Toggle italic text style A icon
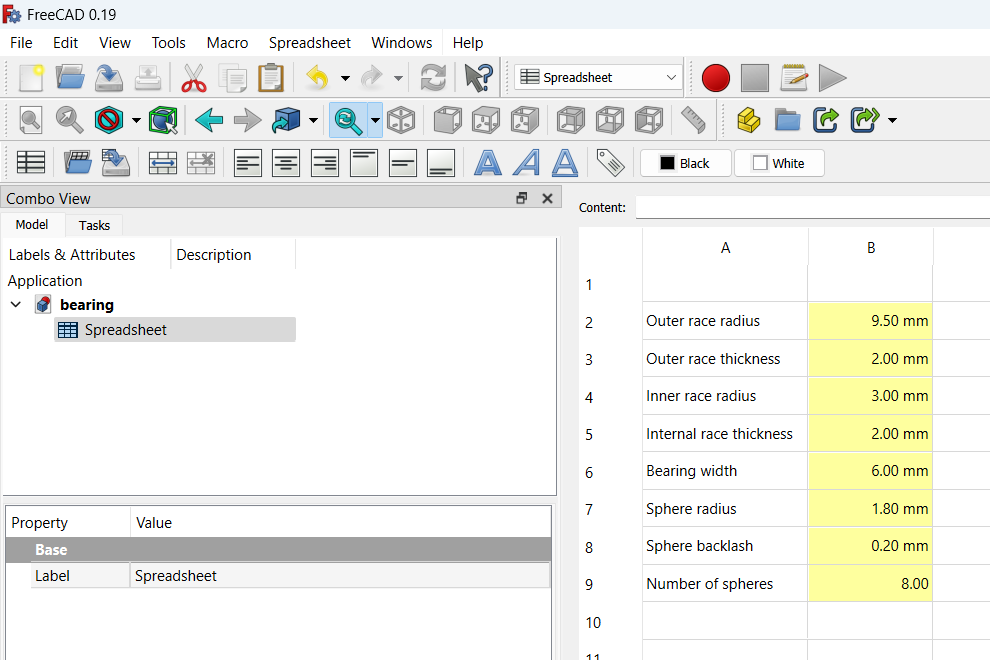This screenshot has width=990, height=660. pos(527,163)
